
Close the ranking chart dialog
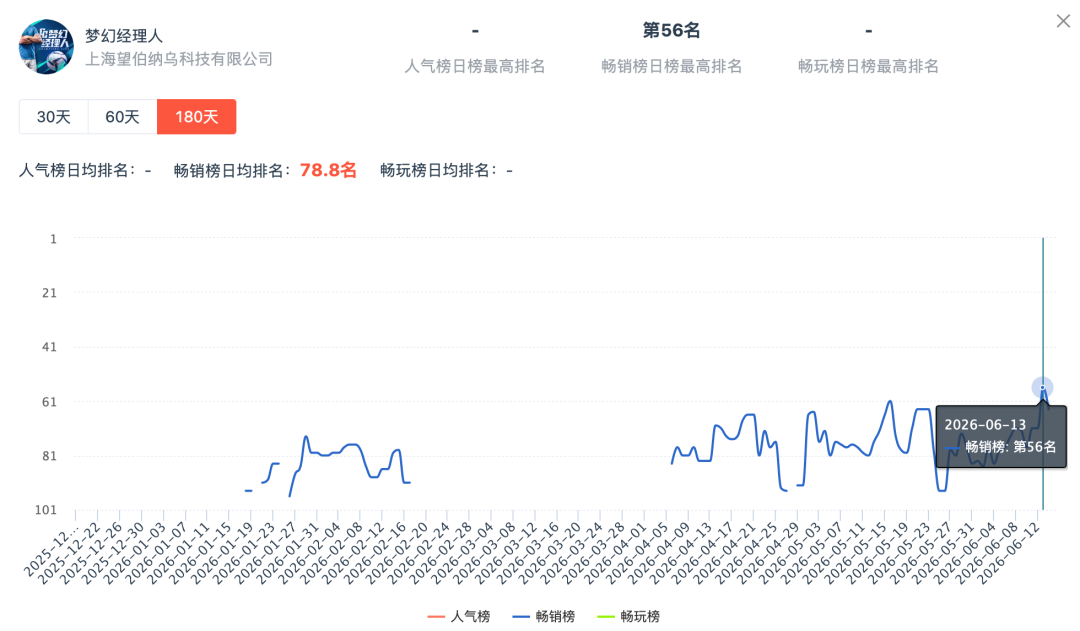tap(1063, 21)
